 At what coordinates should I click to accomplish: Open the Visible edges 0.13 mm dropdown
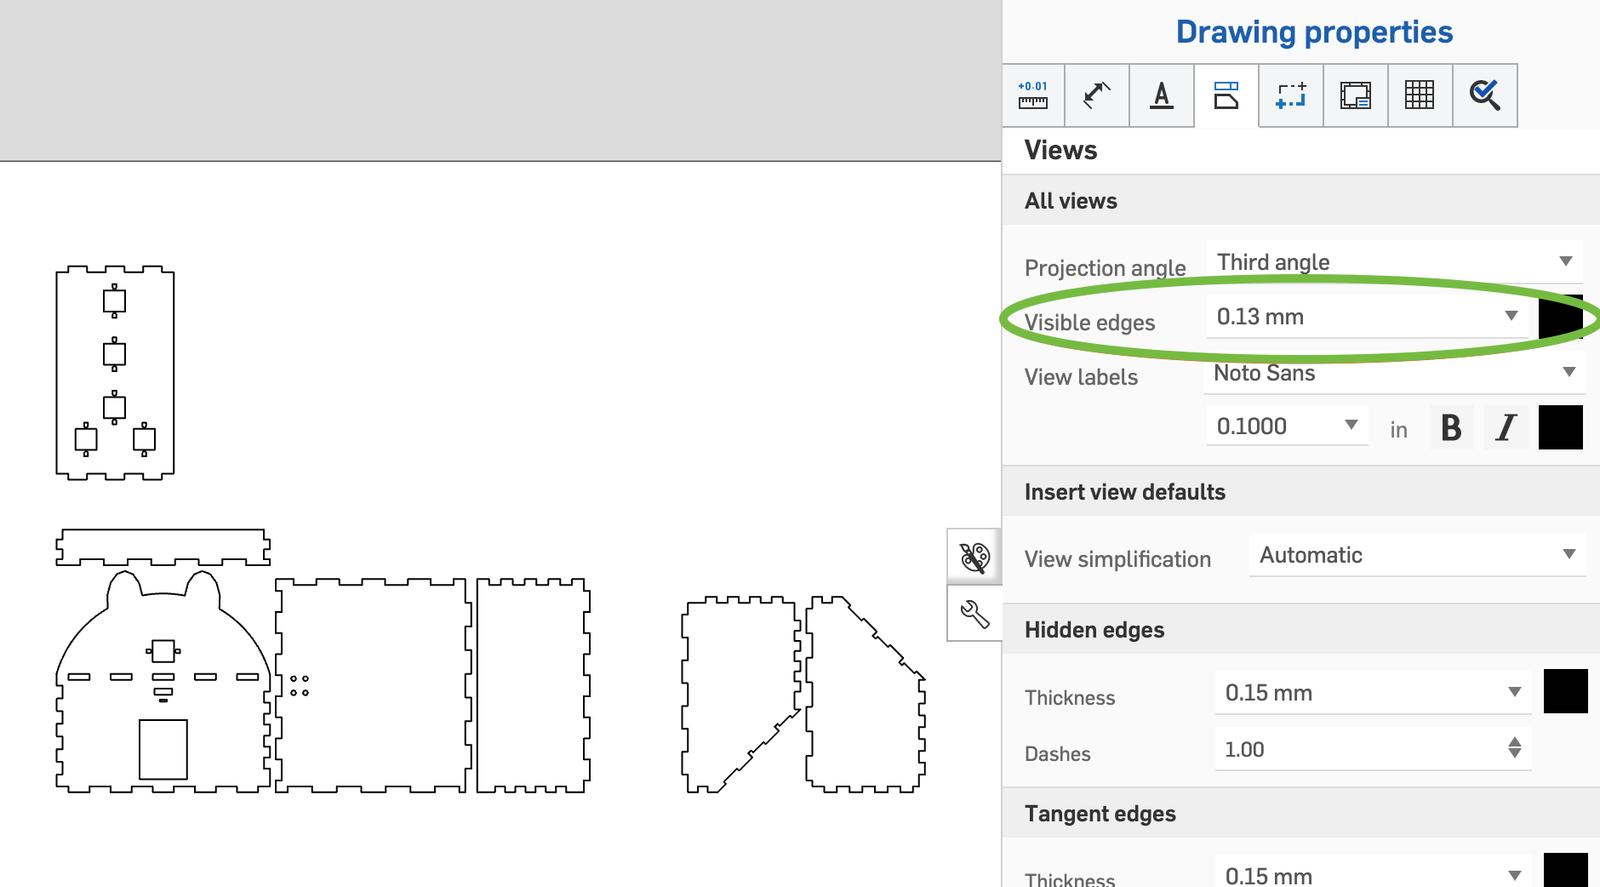coord(1367,317)
